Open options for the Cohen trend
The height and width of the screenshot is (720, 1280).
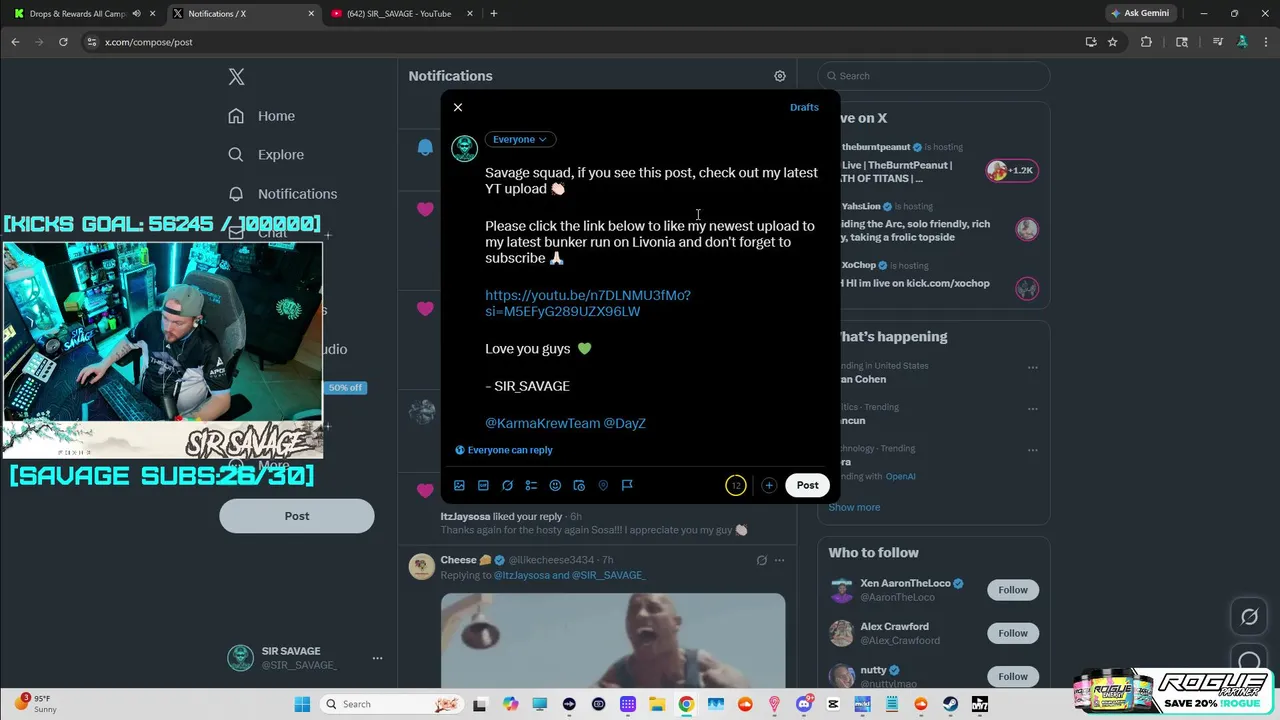click(x=1032, y=367)
